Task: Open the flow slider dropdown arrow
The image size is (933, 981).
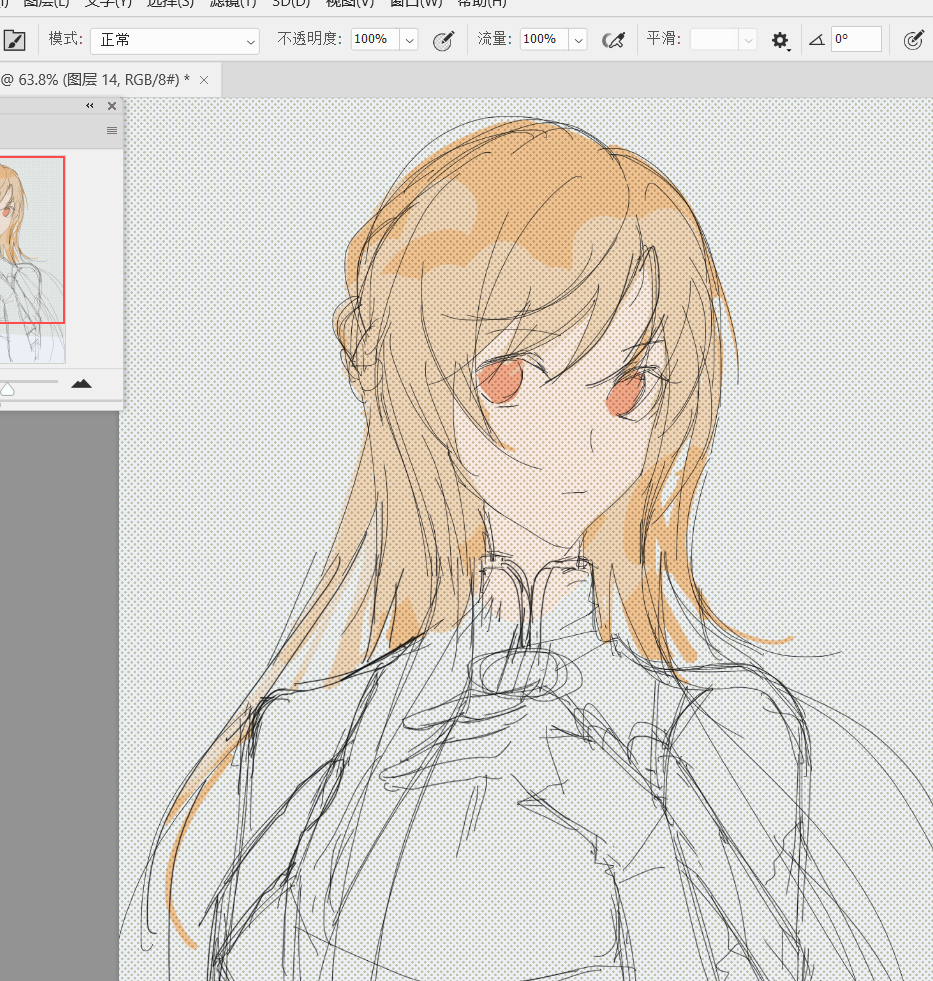Action: pyautogui.click(x=578, y=40)
